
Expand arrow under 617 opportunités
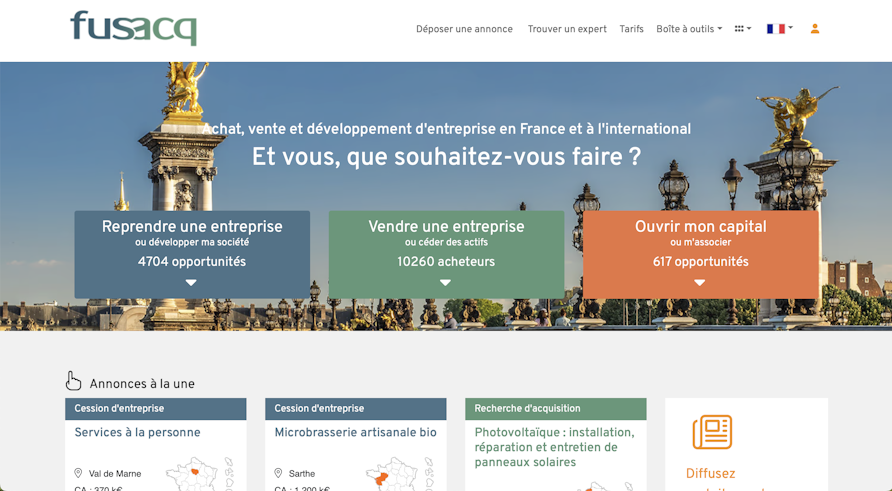pyautogui.click(x=700, y=282)
